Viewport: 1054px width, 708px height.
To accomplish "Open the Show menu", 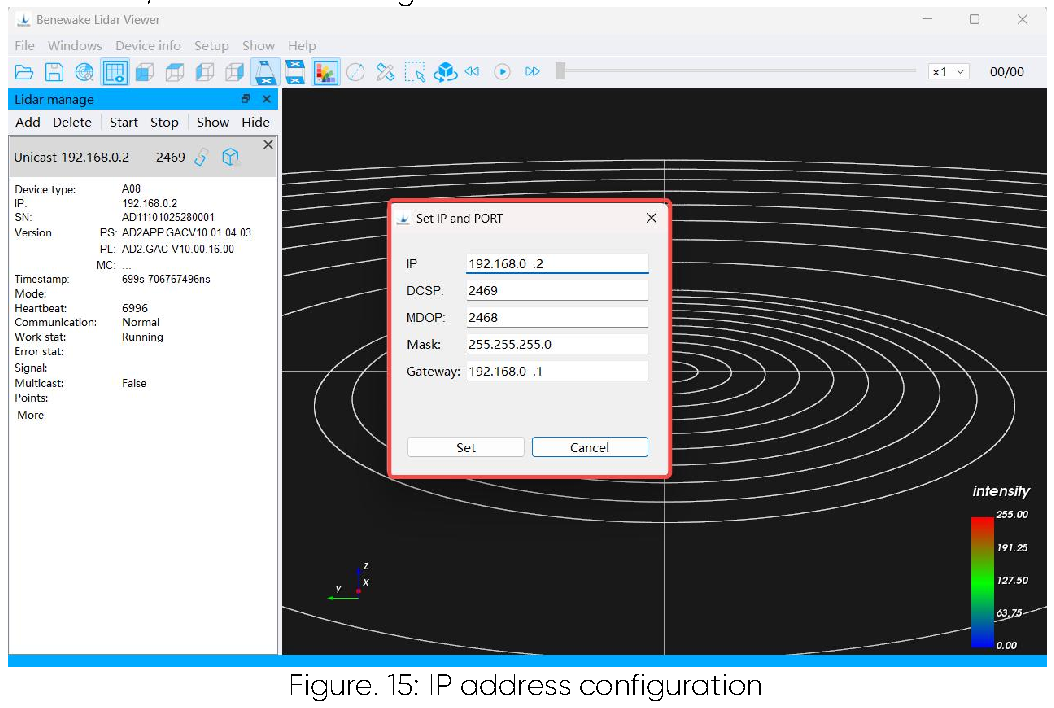I will point(258,46).
